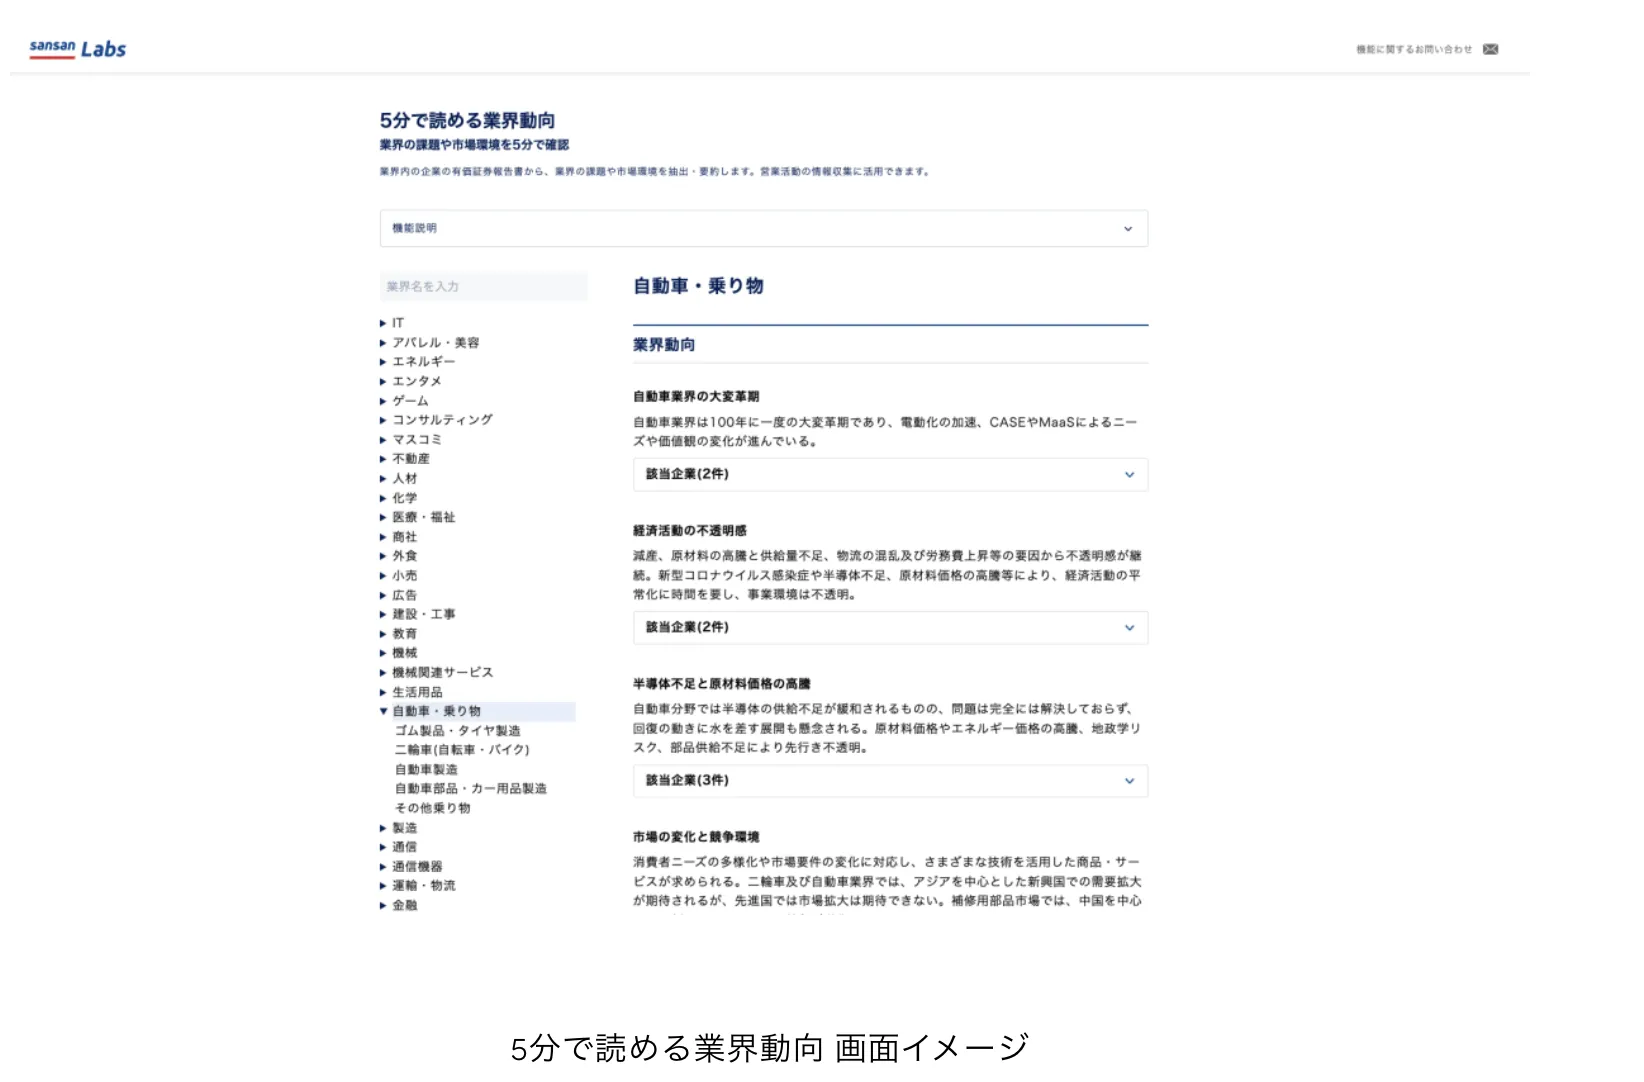Click page title 5分で読める業界動向
Screen dimensions: 1644x1082
pos(467,121)
